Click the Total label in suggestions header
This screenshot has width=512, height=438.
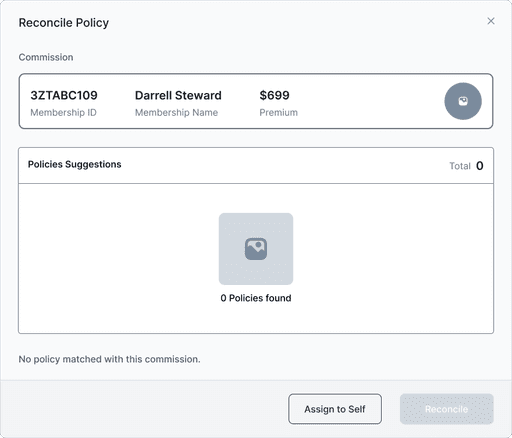click(460, 166)
